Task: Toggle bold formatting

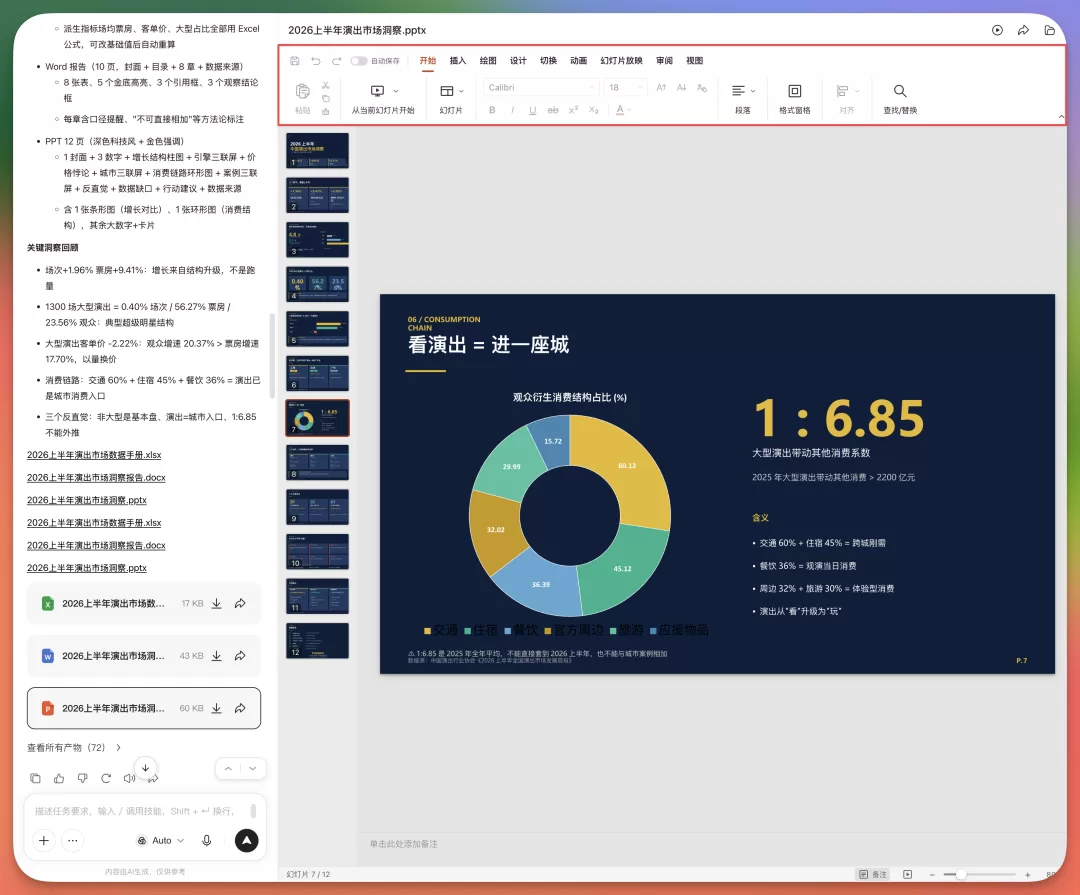Action: point(492,110)
